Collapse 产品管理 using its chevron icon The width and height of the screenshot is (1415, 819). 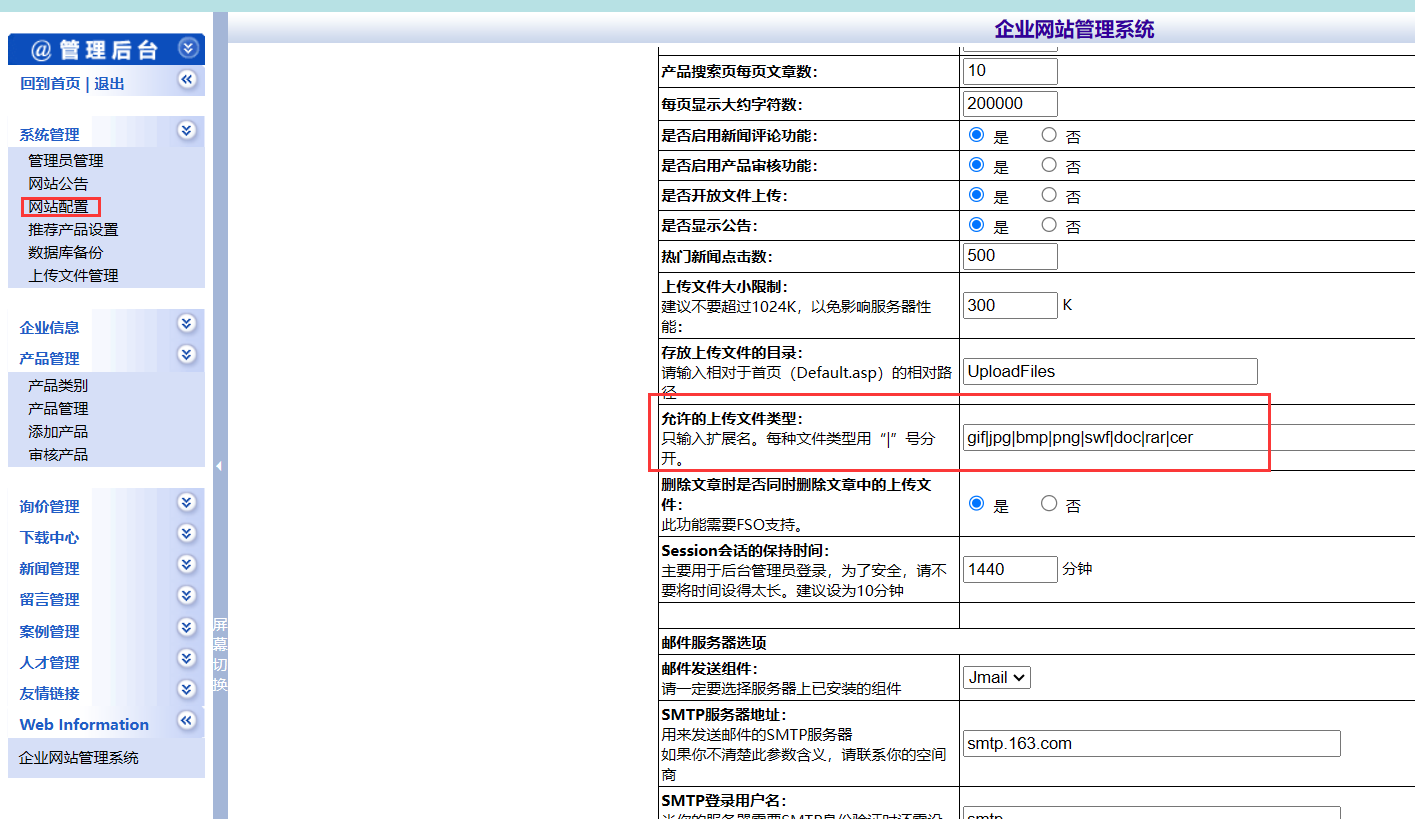pyautogui.click(x=187, y=354)
